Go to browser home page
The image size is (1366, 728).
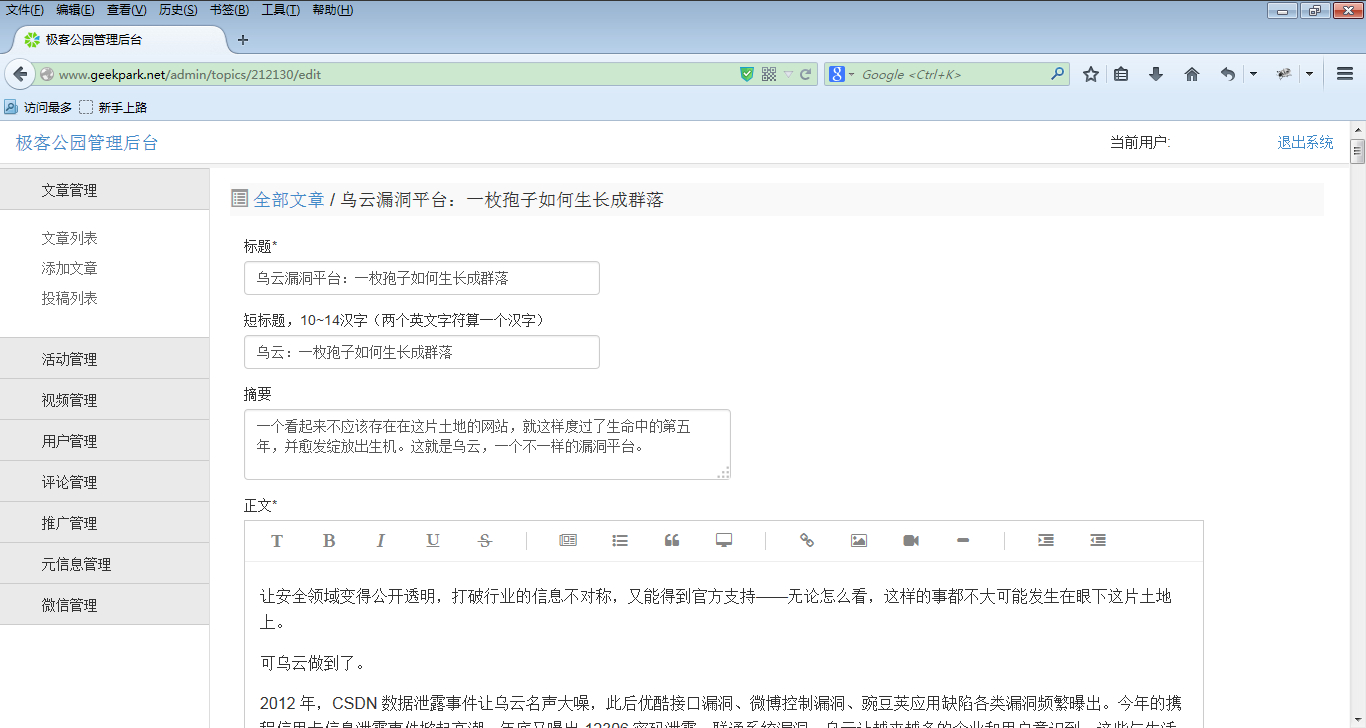click(x=1192, y=74)
